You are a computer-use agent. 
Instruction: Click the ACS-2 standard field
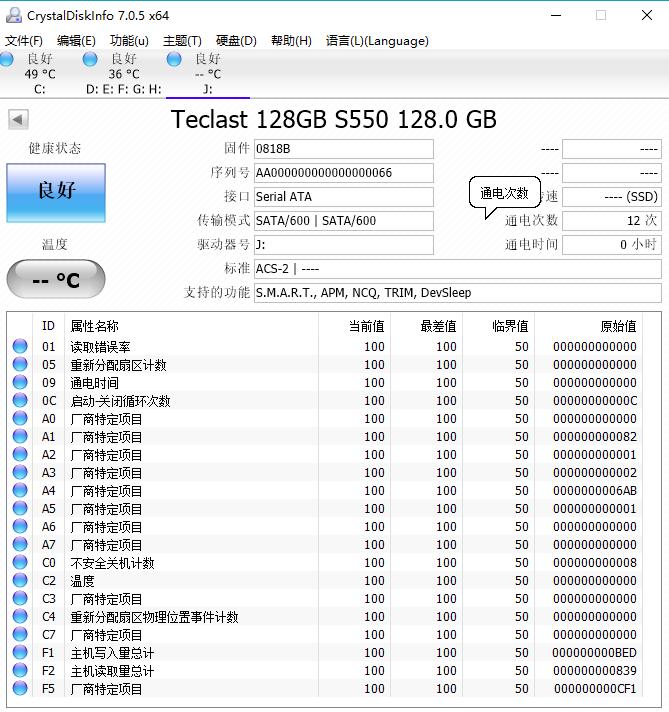click(458, 269)
